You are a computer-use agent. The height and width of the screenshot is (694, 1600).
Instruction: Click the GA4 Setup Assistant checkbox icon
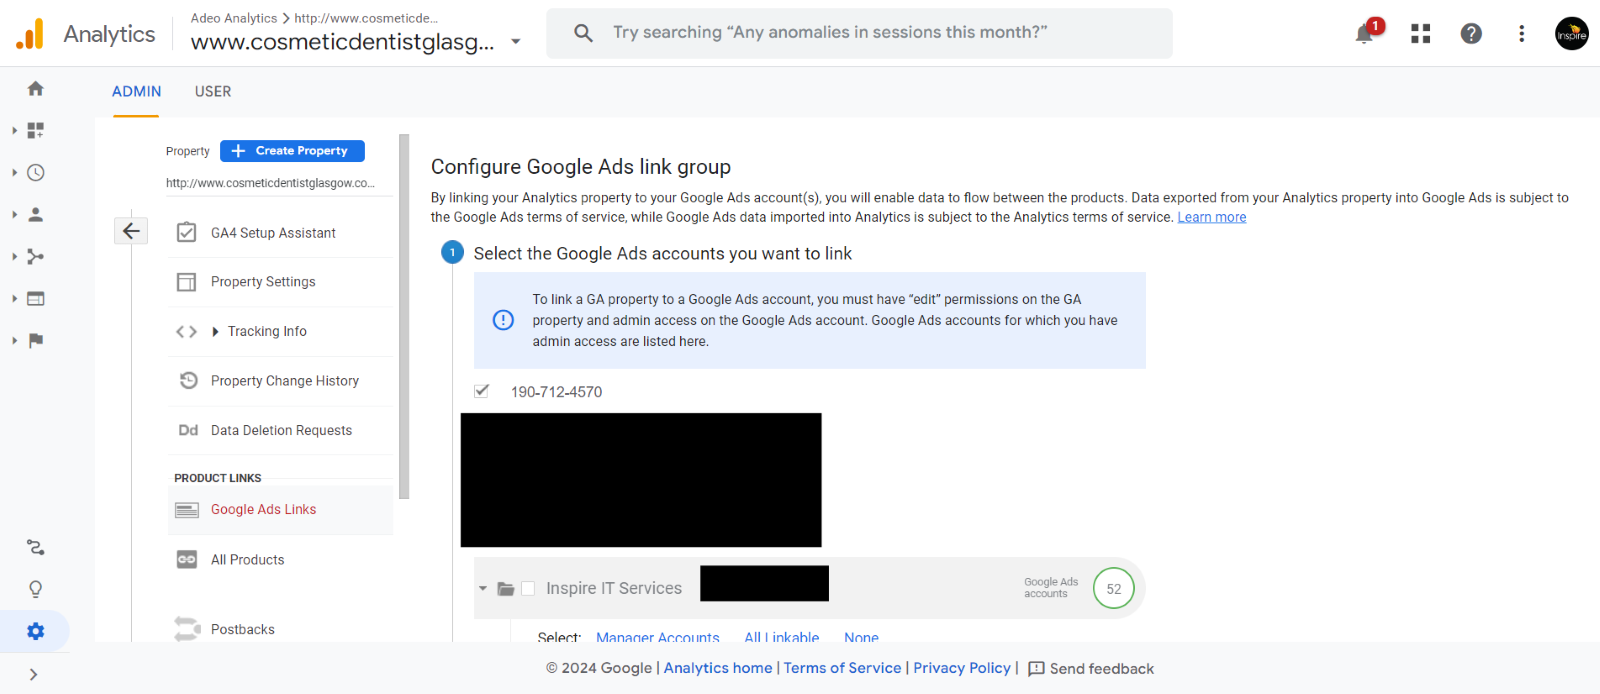pyautogui.click(x=186, y=233)
